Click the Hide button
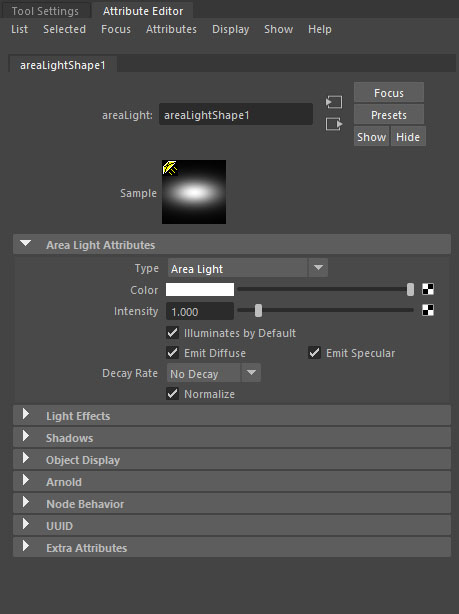 (x=408, y=137)
